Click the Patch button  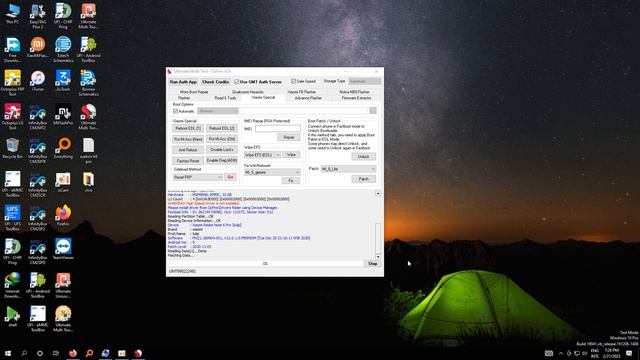[363, 179]
